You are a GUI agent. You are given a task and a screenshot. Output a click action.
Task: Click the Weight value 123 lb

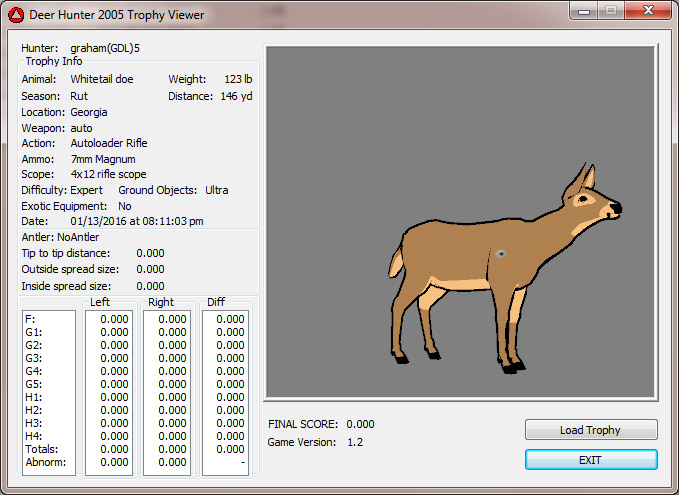coord(237,79)
